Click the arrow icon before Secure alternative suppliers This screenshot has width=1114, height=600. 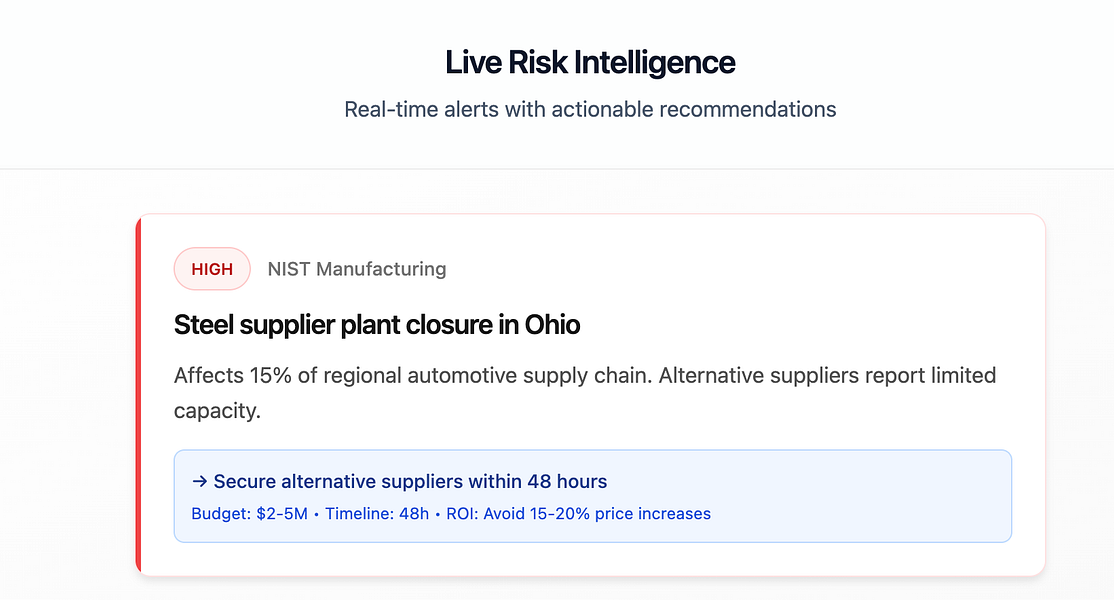(x=199, y=482)
